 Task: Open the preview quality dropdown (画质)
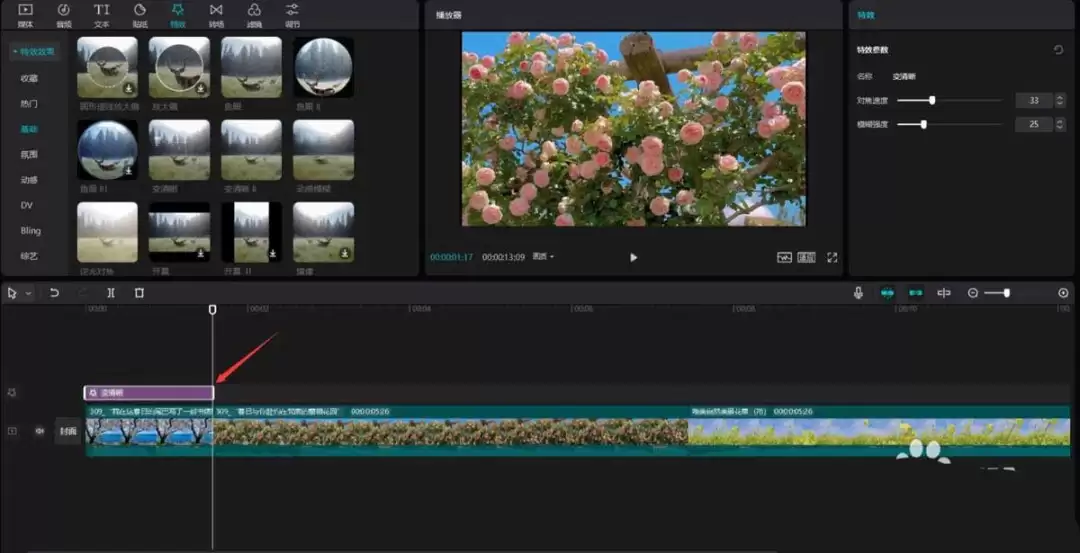tap(543, 257)
